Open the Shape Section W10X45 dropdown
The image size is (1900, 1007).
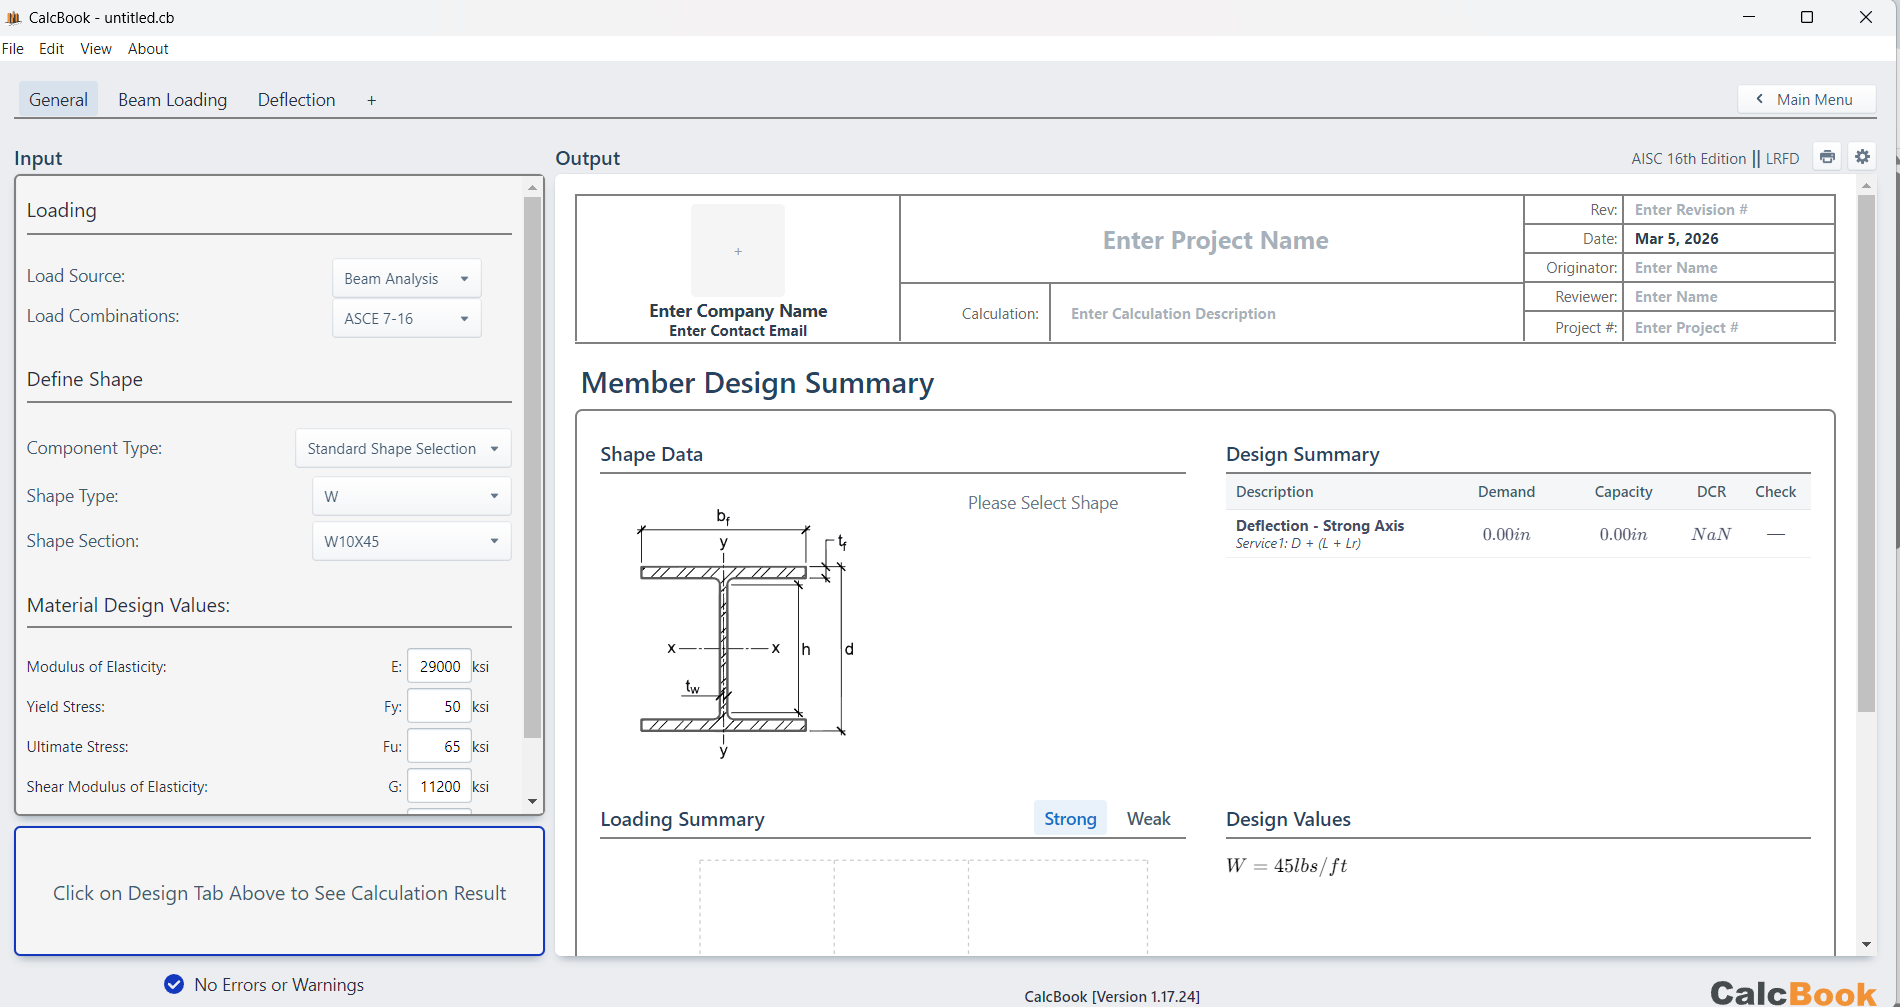click(x=411, y=541)
